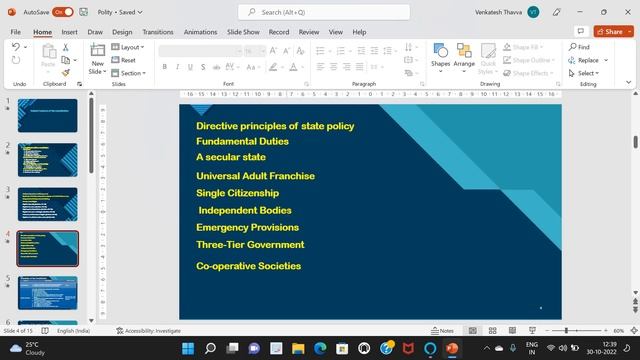Open taskbar Search
Screen dimensions: 640x360
210,349
